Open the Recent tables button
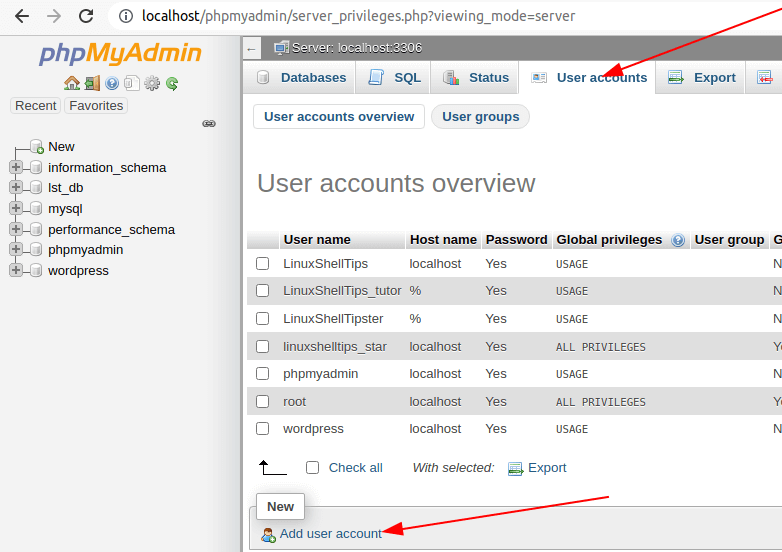Image resolution: width=782 pixels, height=552 pixels. 35,106
